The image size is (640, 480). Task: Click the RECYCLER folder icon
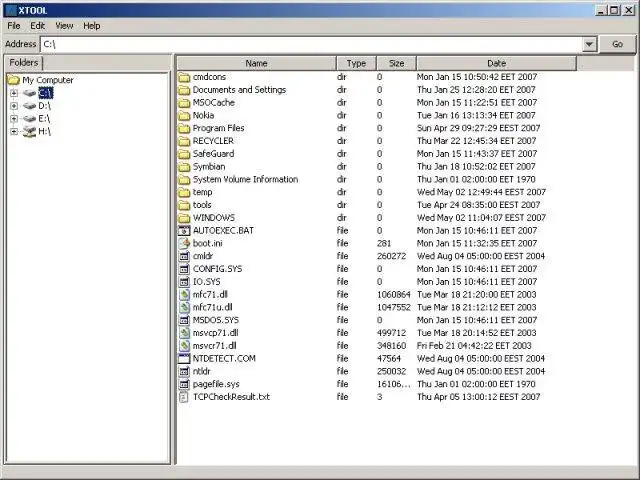(184, 141)
